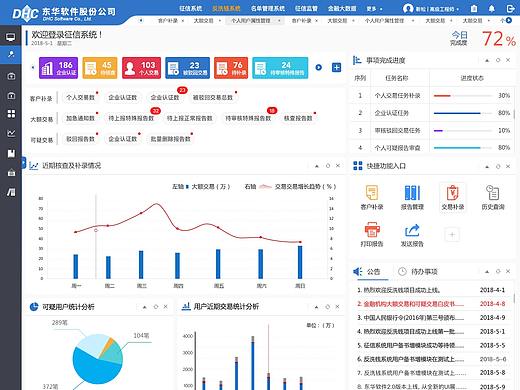Collapse the 近期核查及补录情况 panel
Image resolution: width=520 pixels, height=390 pixels.
(317, 166)
